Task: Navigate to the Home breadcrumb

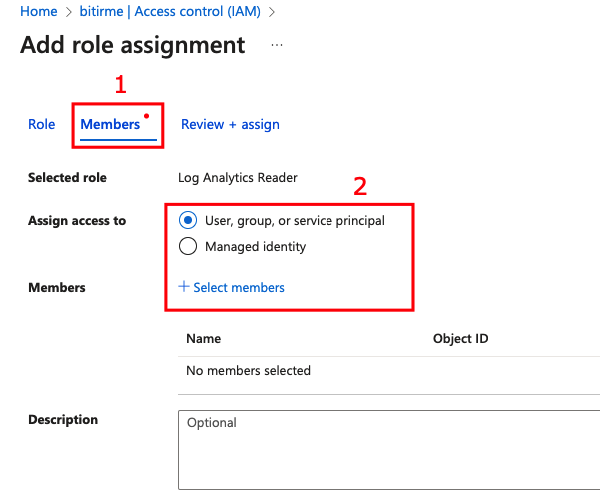Action: click(x=38, y=12)
